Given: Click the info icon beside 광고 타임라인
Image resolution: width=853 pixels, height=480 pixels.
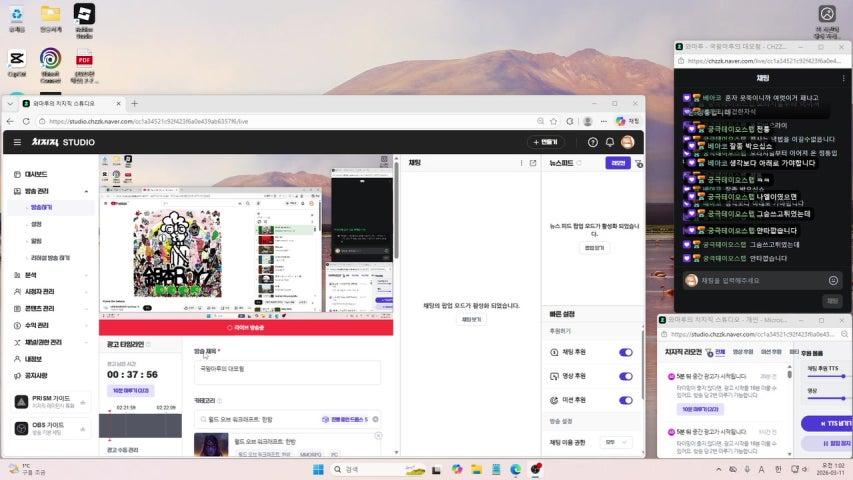Looking at the screenshot, I should 149,344.
